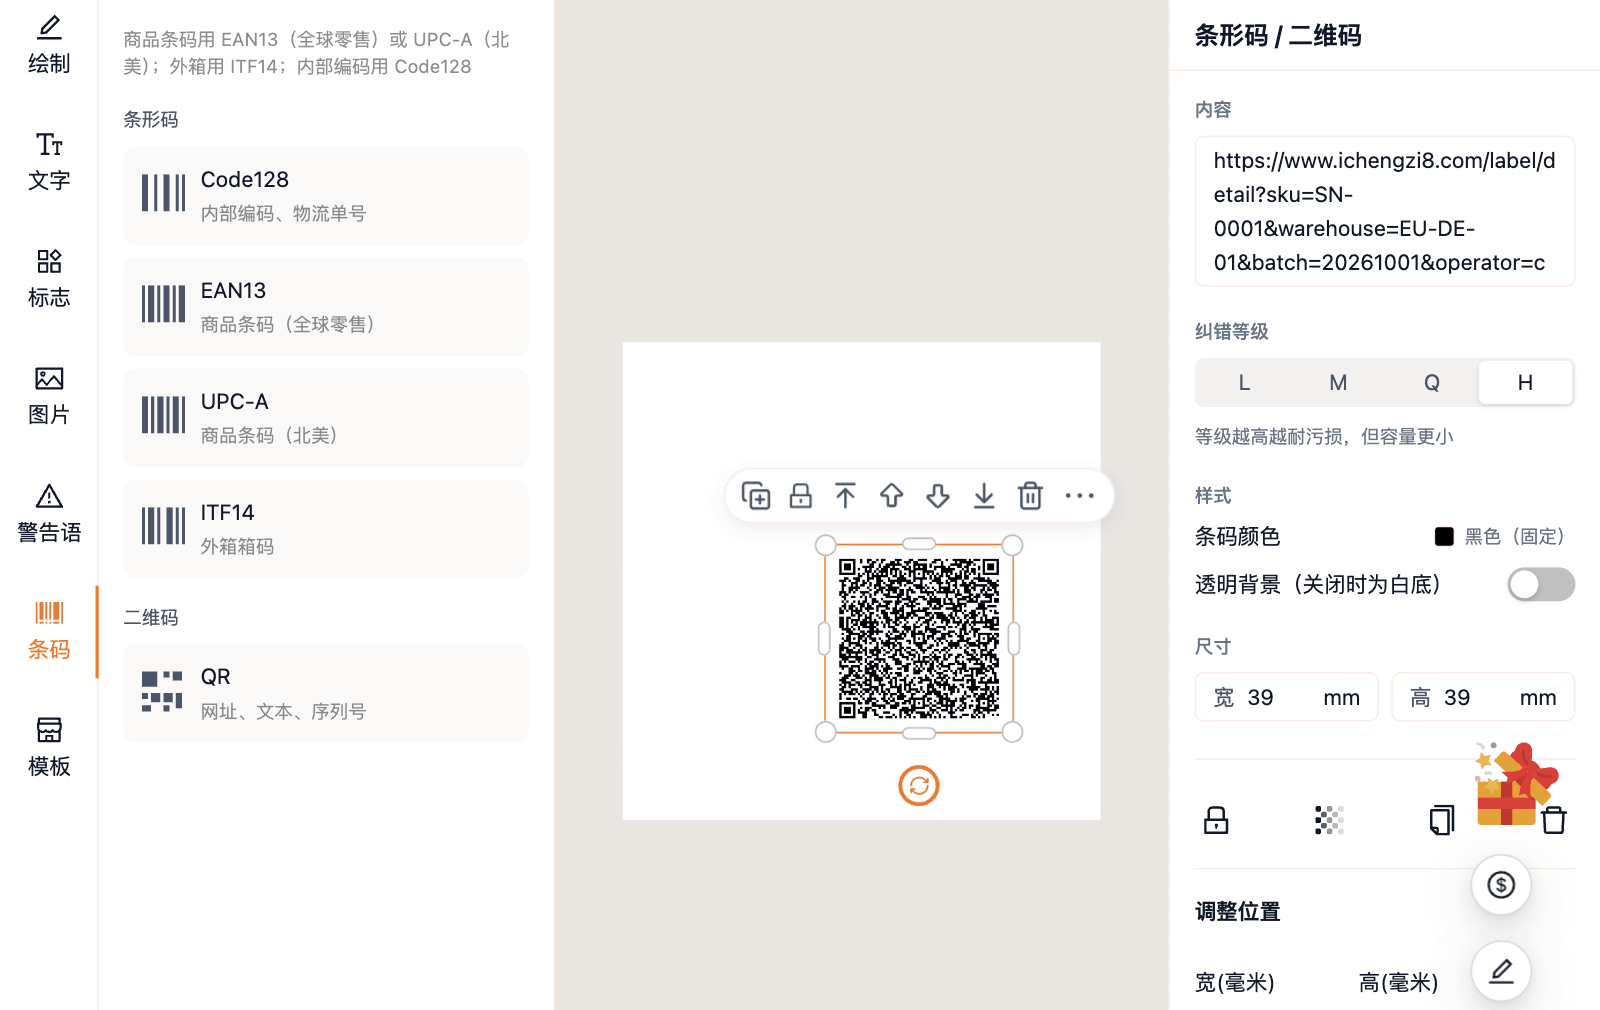Add an ITF14 barcode
This screenshot has height=1010, width=1600.
(x=326, y=529)
